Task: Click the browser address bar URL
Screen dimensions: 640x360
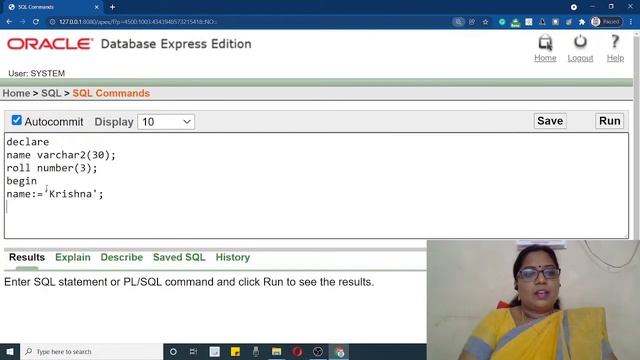Action: (138, 22)
